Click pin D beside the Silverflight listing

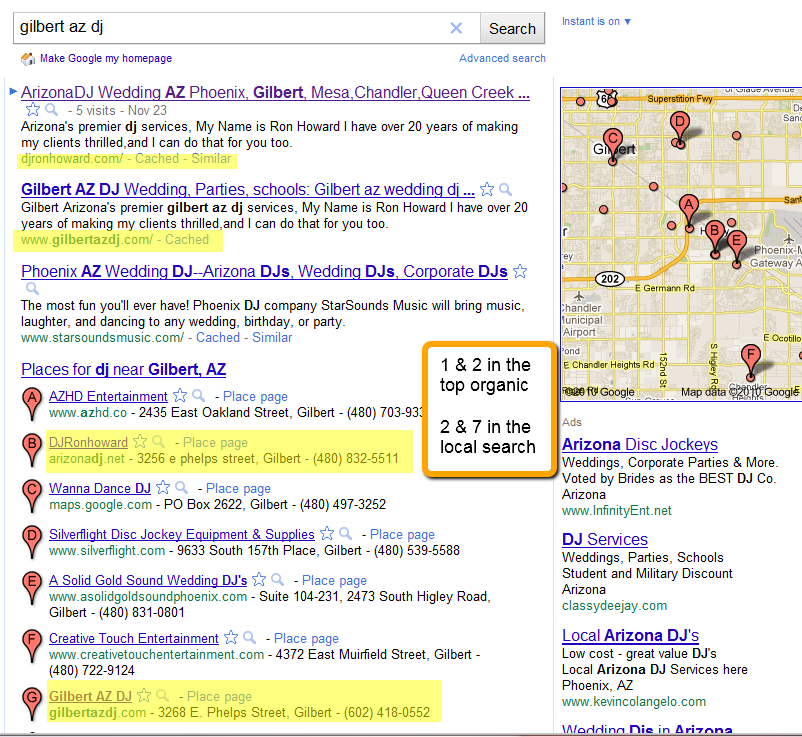pyautogui.click(x=32, y=542)
